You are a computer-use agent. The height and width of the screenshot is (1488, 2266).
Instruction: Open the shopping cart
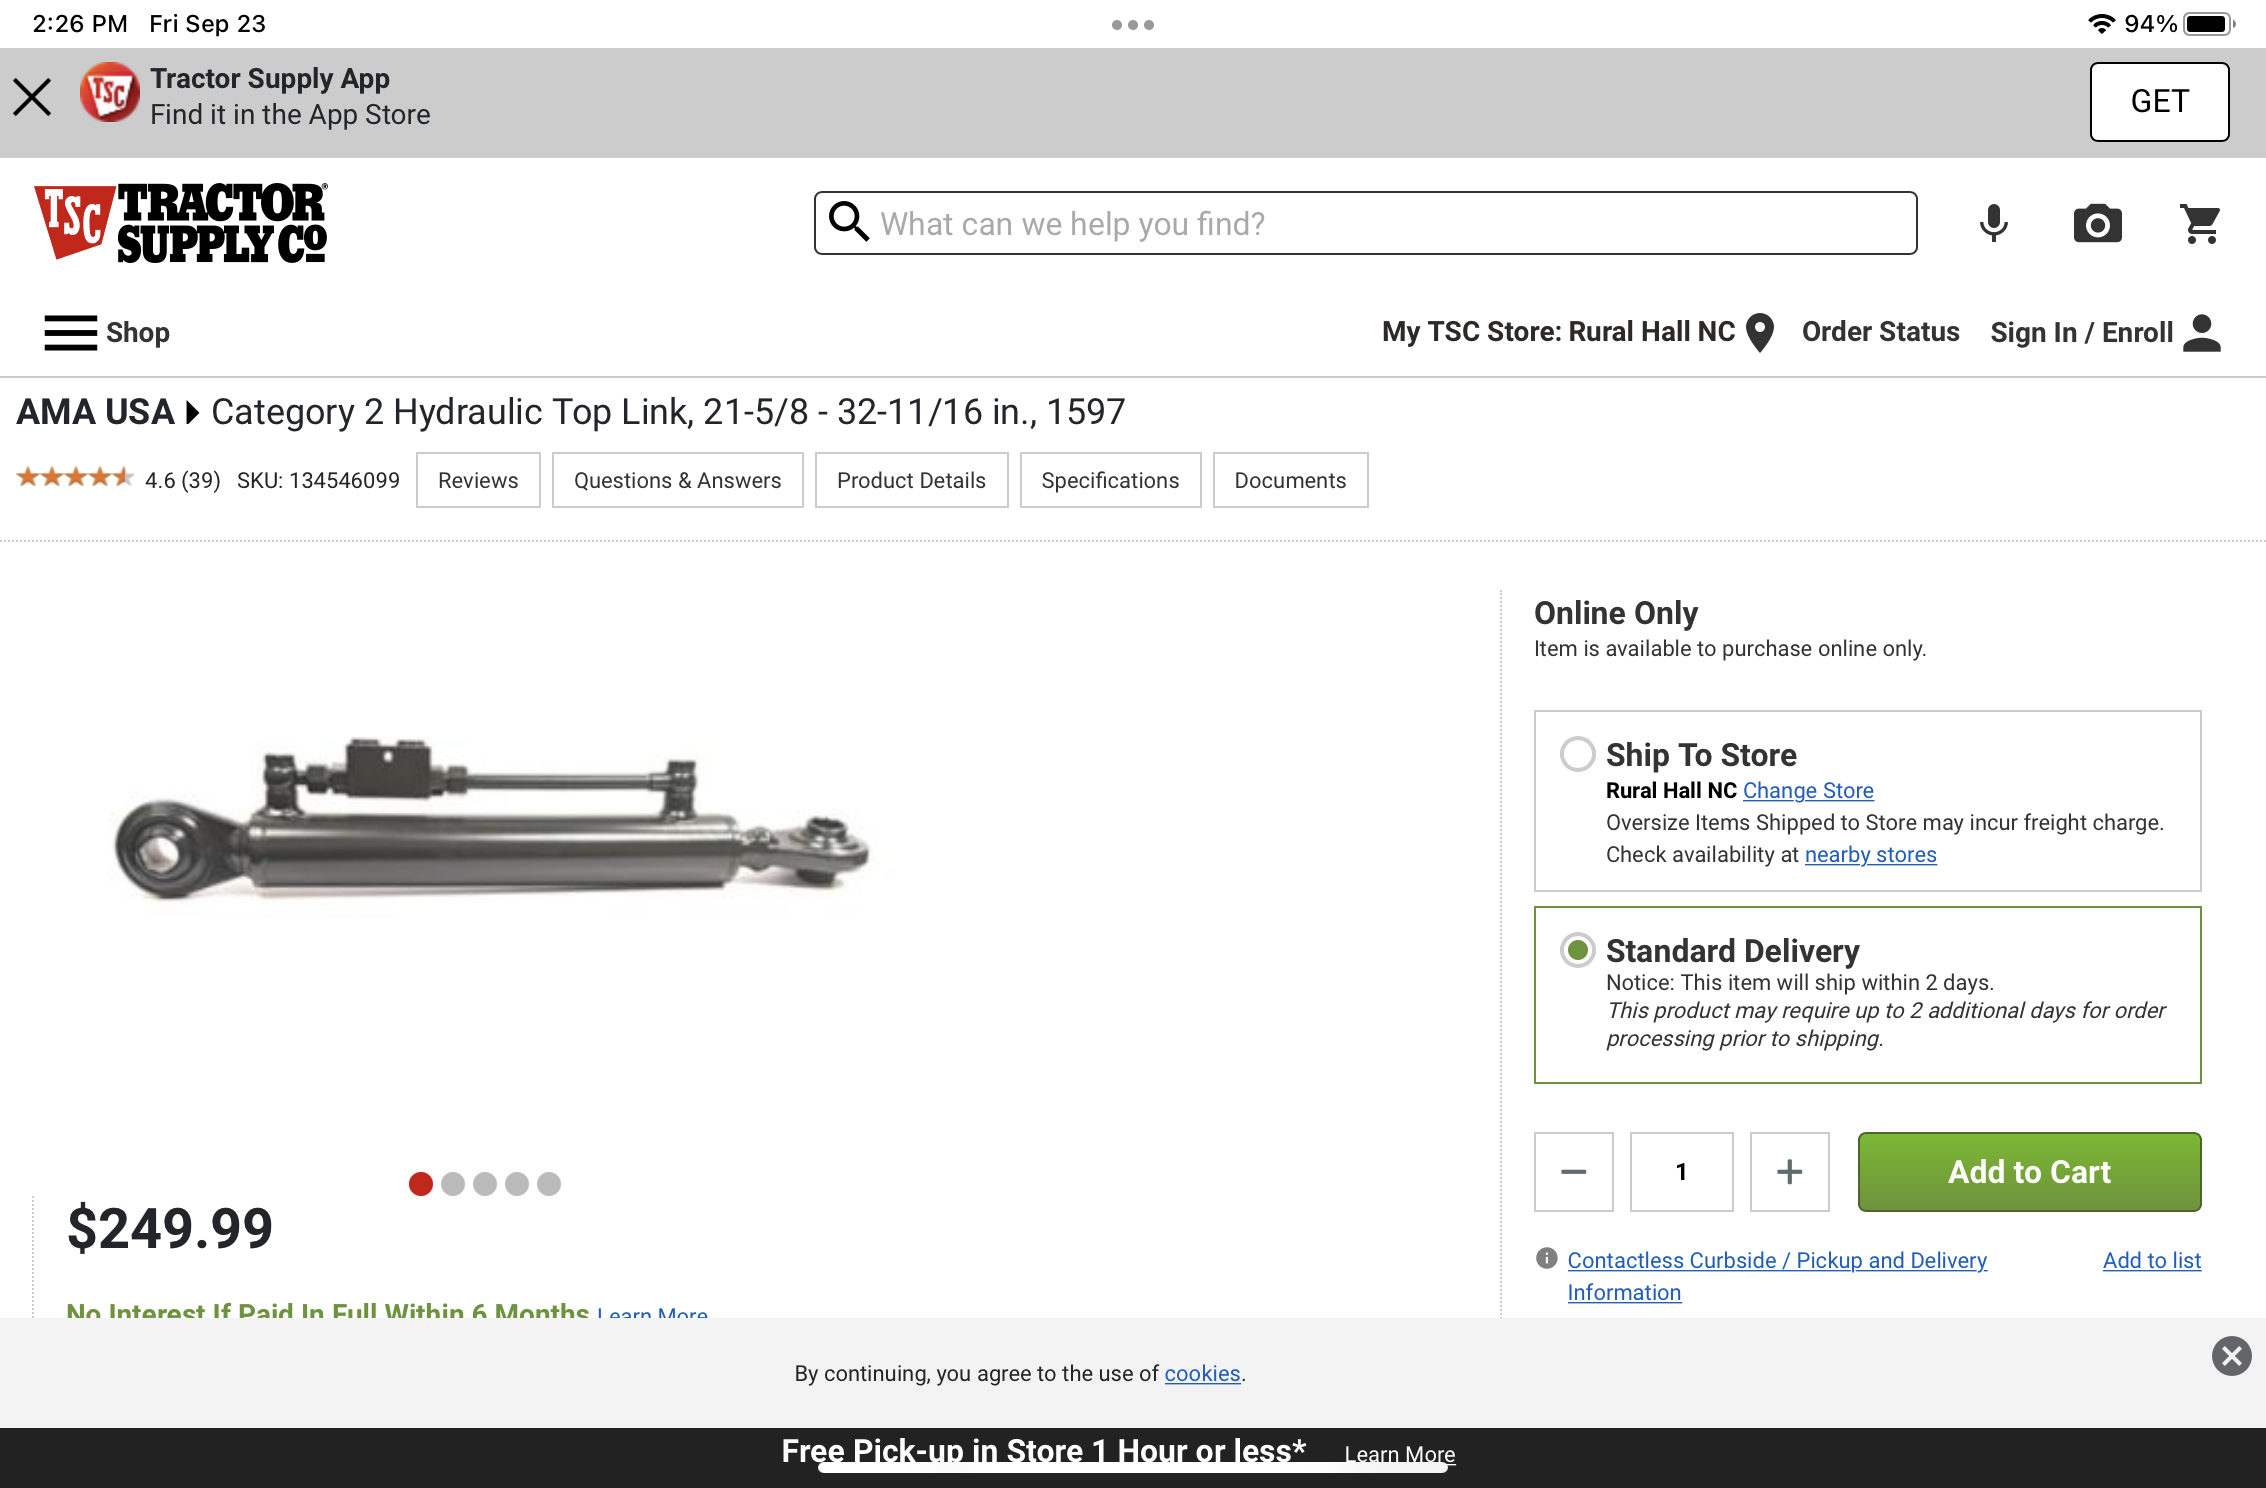2200,223
